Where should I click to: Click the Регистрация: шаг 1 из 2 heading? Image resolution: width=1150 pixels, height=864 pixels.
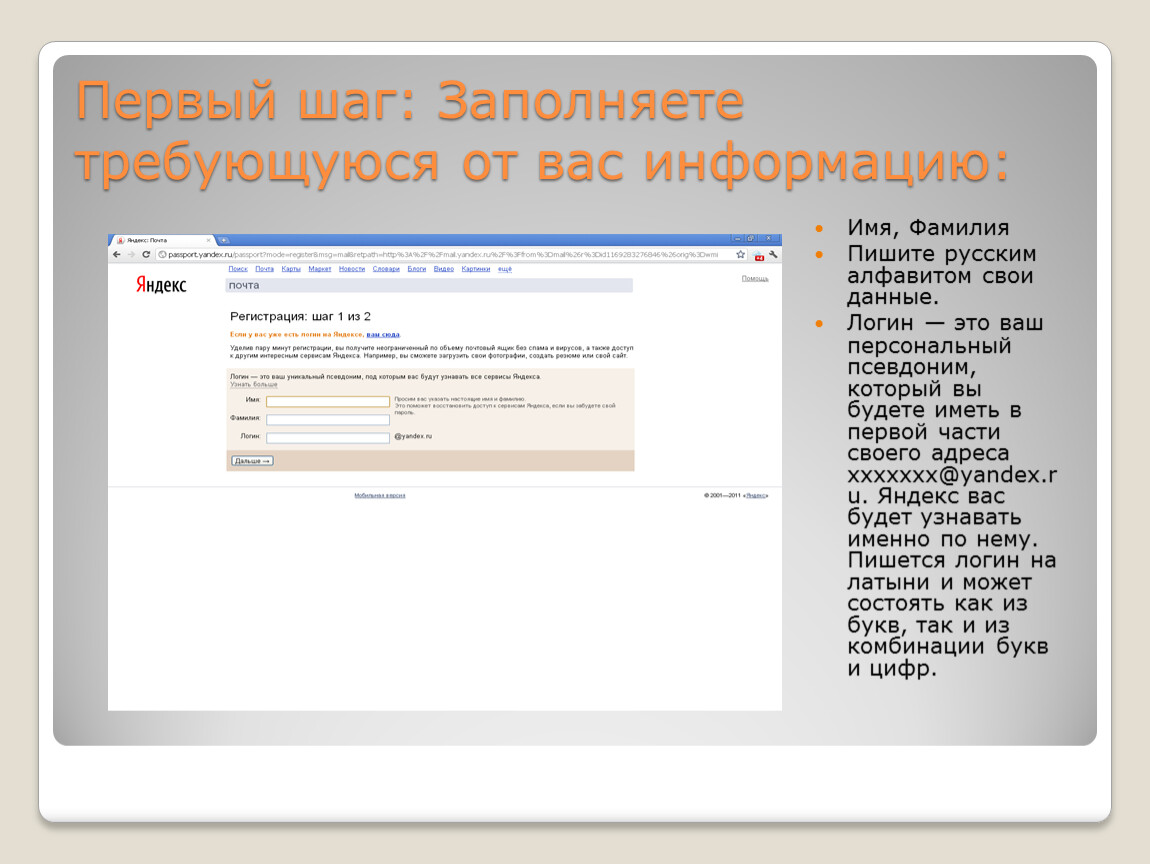(301, 317)
